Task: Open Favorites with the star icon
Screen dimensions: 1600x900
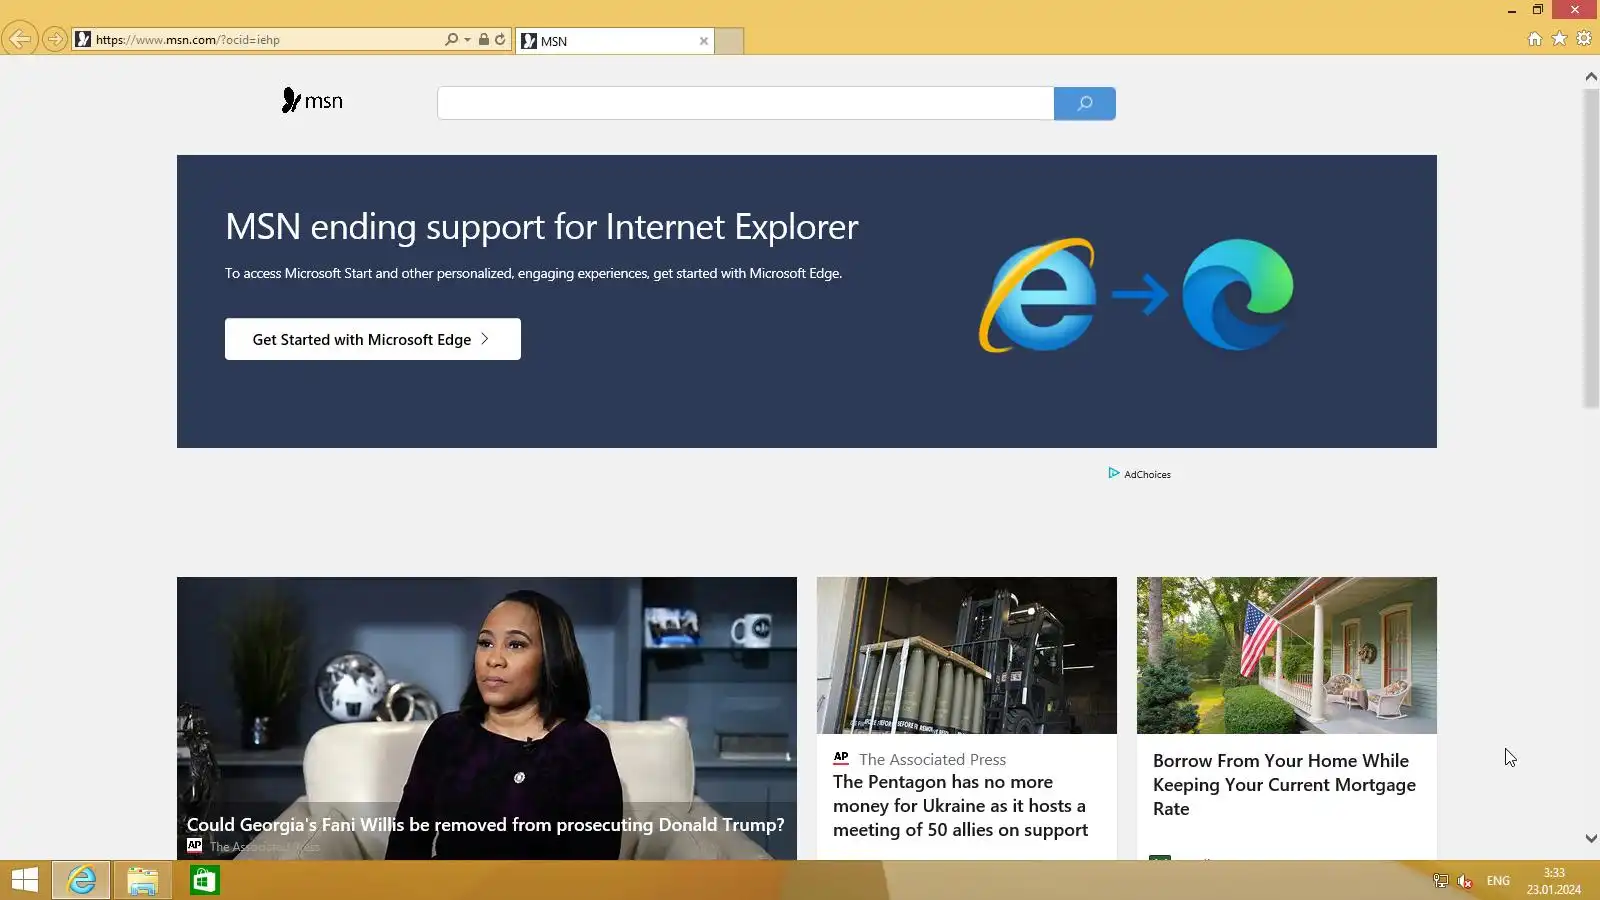Action: point(1559,39)
